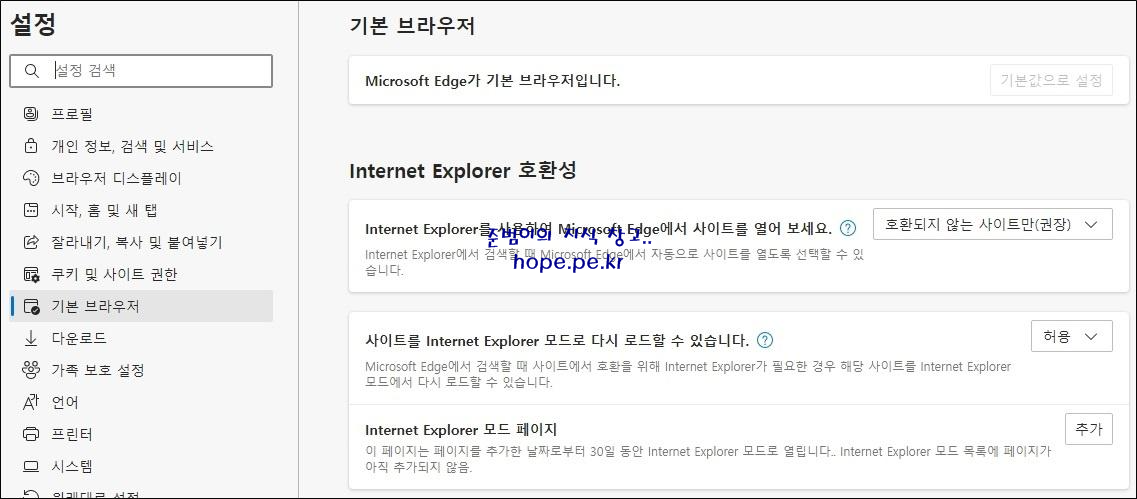Select 시스템 in the sidebar
Viewport: 1137px width, 499px height.
141,466
